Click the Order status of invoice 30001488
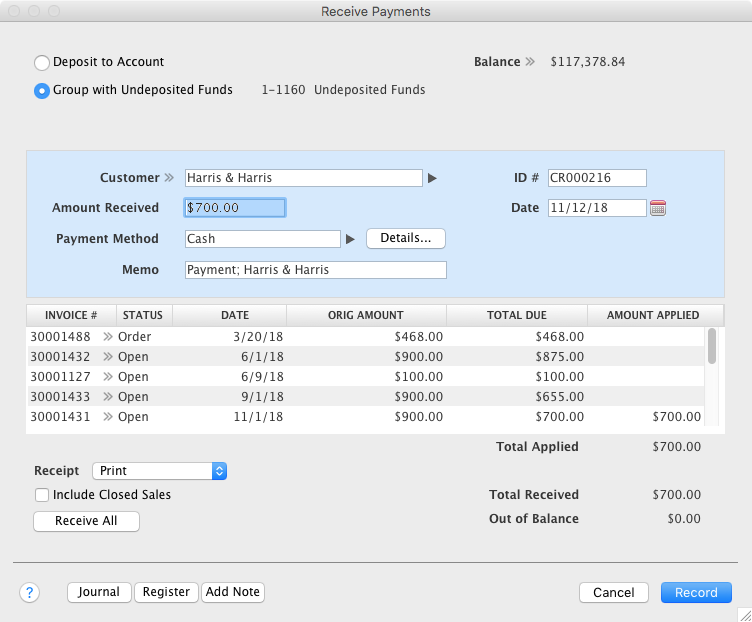The height and width of the screenshot is (622, 752). pyautogui.click(x=134, y=337)
